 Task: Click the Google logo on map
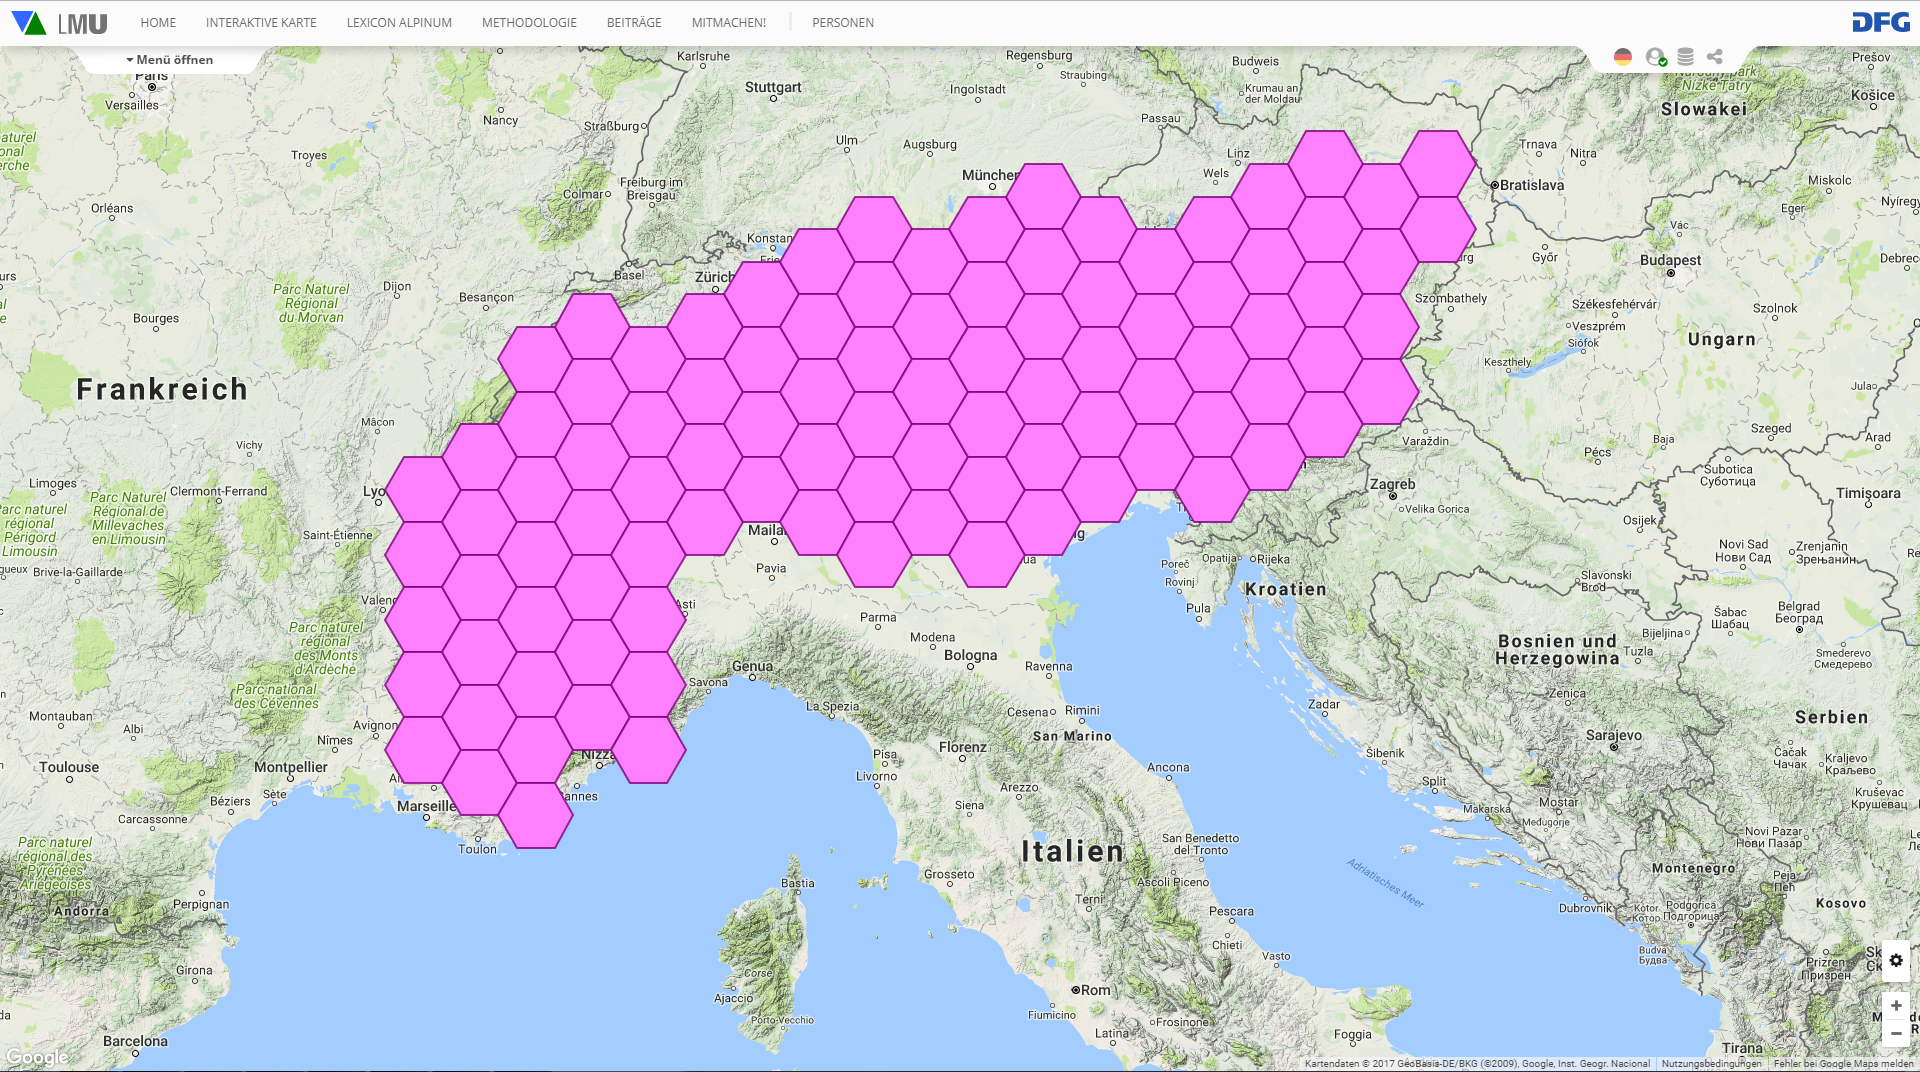pyautogui.click(x=37, y=1057)
